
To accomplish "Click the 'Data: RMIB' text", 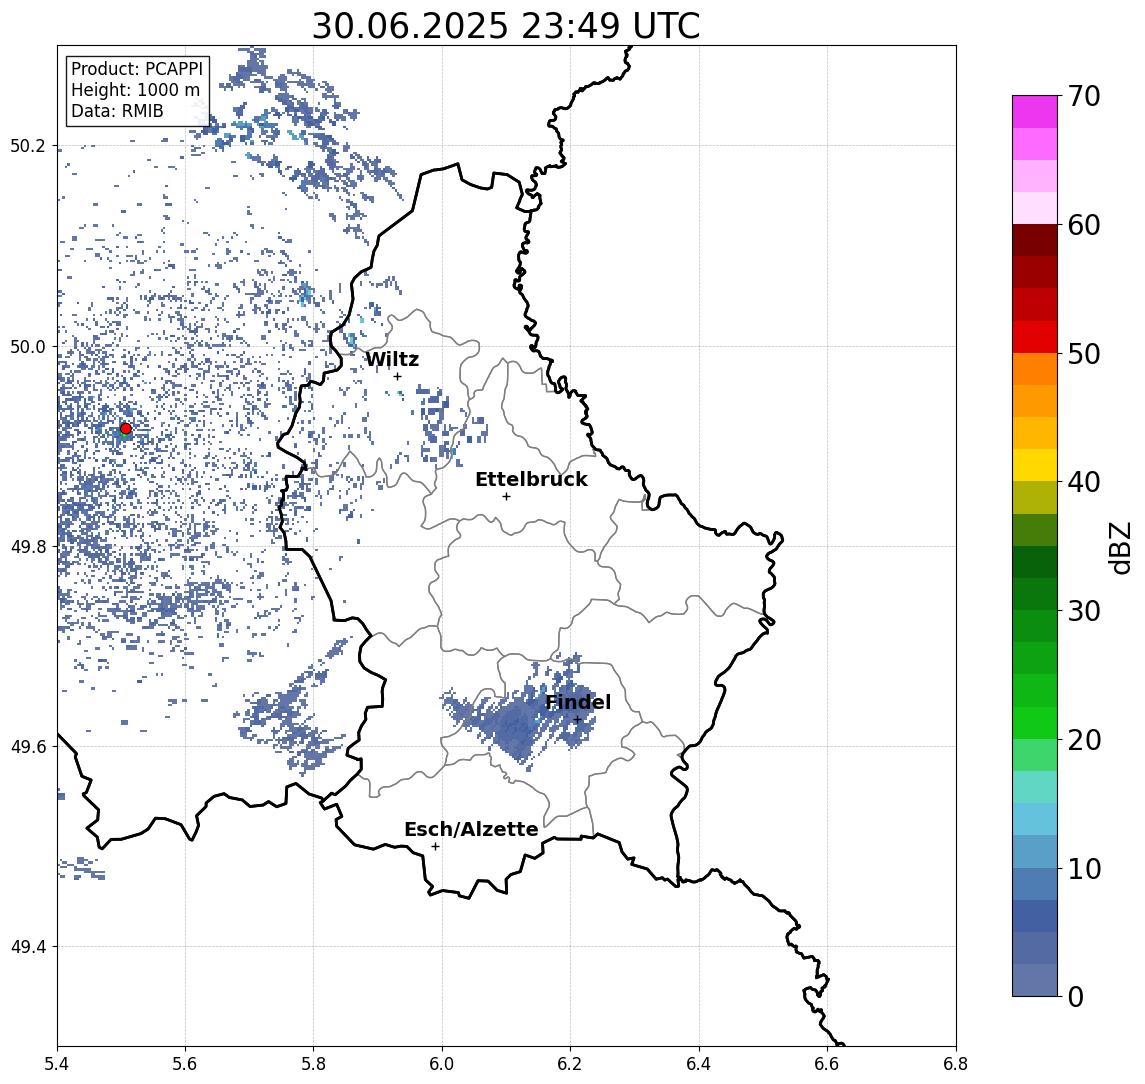I will pyautogui.click(x=117, y=111).
